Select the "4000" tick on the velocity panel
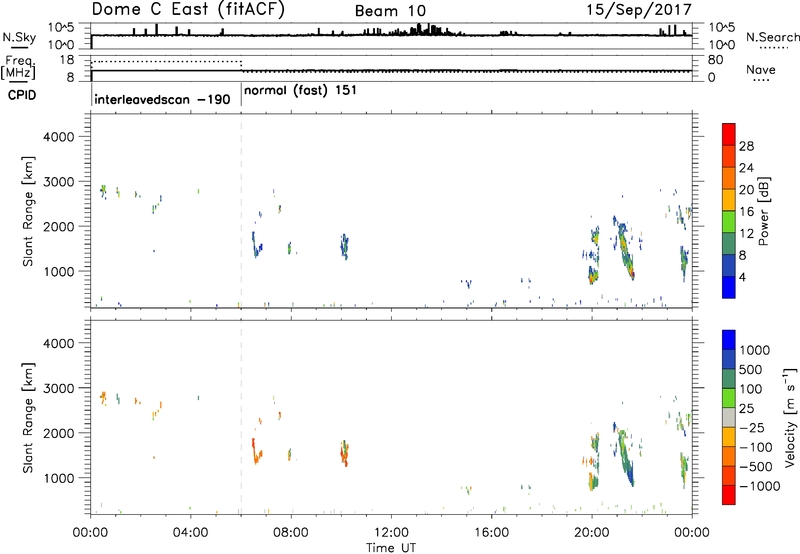The image size is (800, 554). (58, 343)
